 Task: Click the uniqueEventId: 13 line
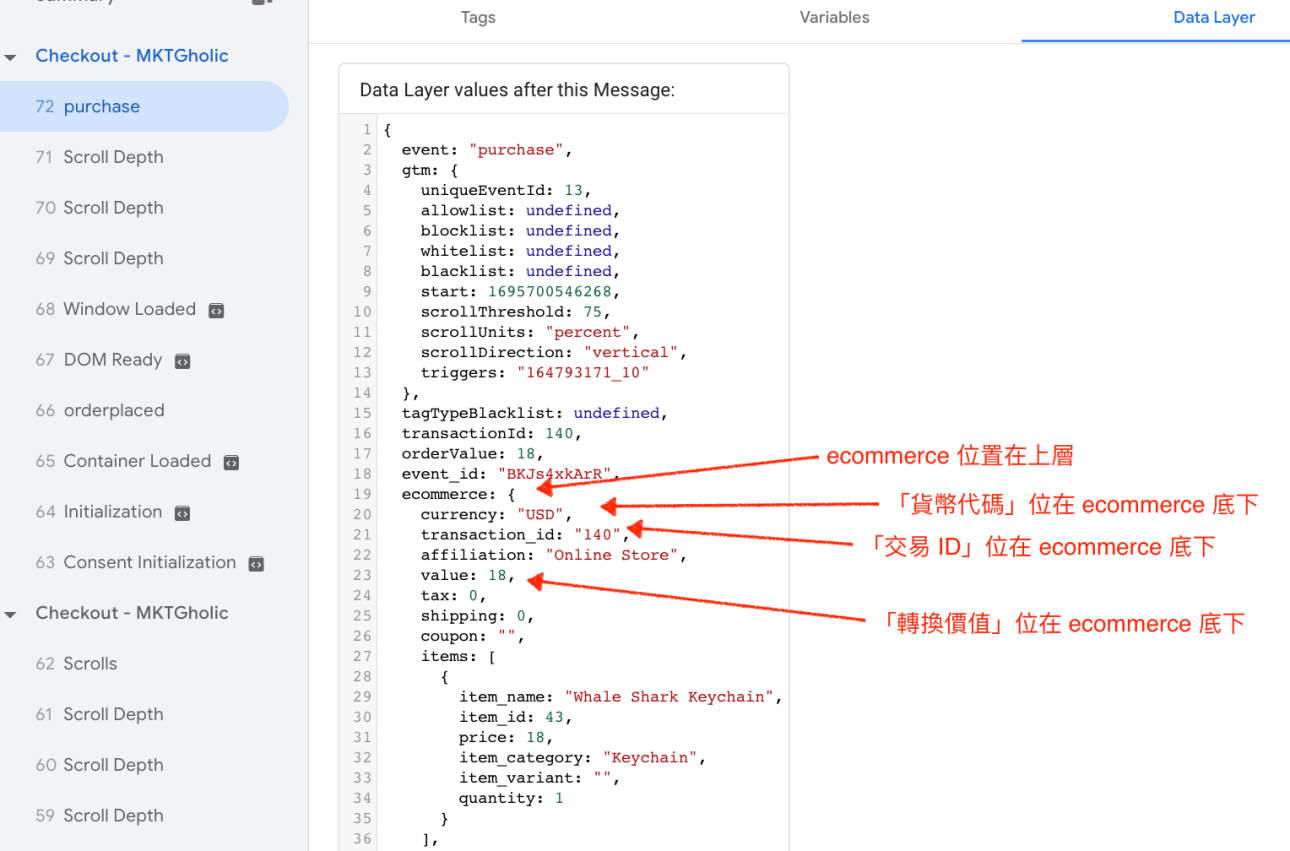(x=506, y=190)
